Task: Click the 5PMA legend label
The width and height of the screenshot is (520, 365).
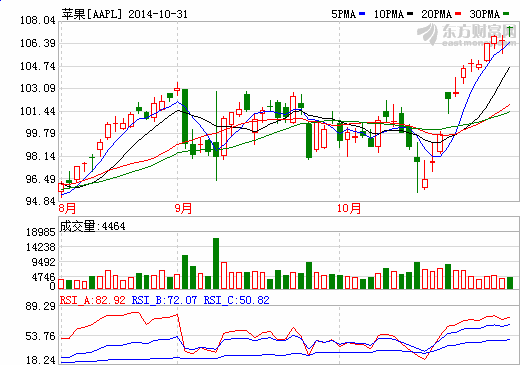Action: [x=344, y=14]
